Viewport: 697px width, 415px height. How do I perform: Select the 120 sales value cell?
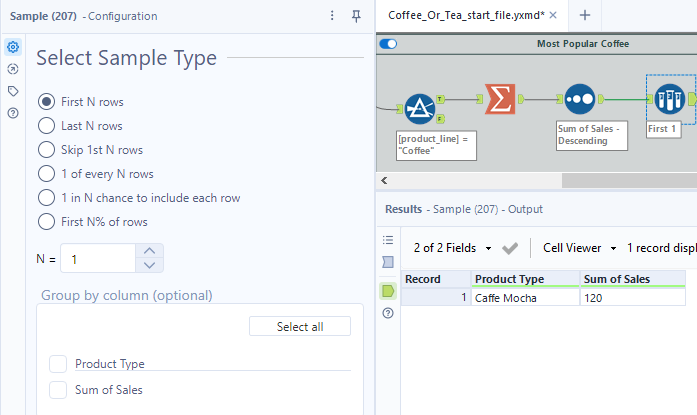633,298
